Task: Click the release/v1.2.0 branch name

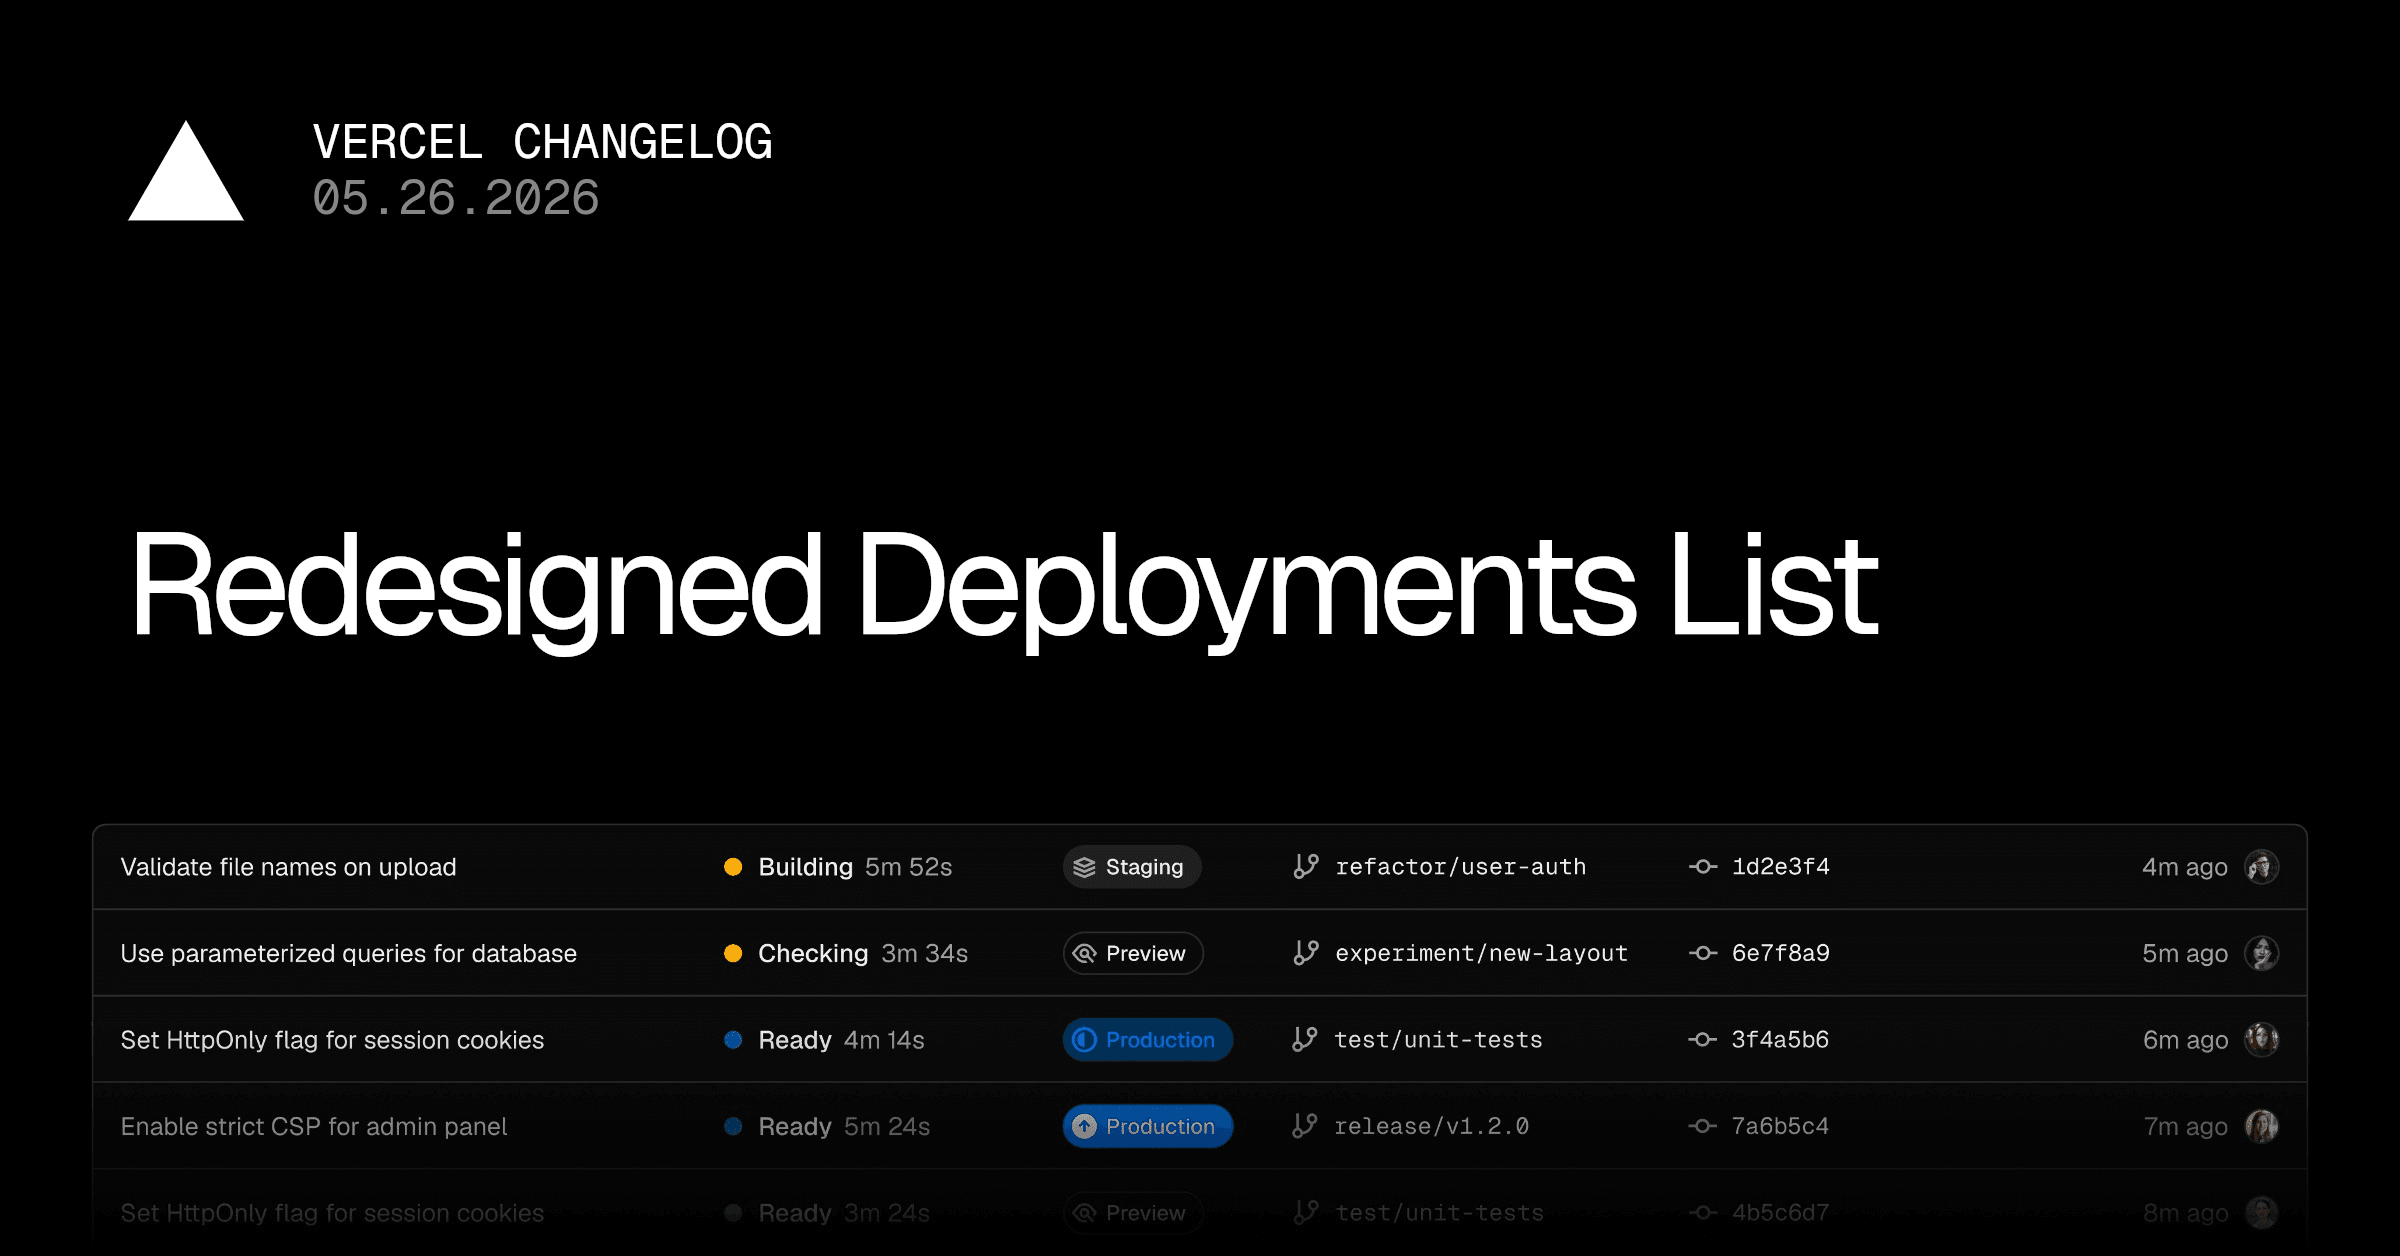Action: coord(1432,1126)
